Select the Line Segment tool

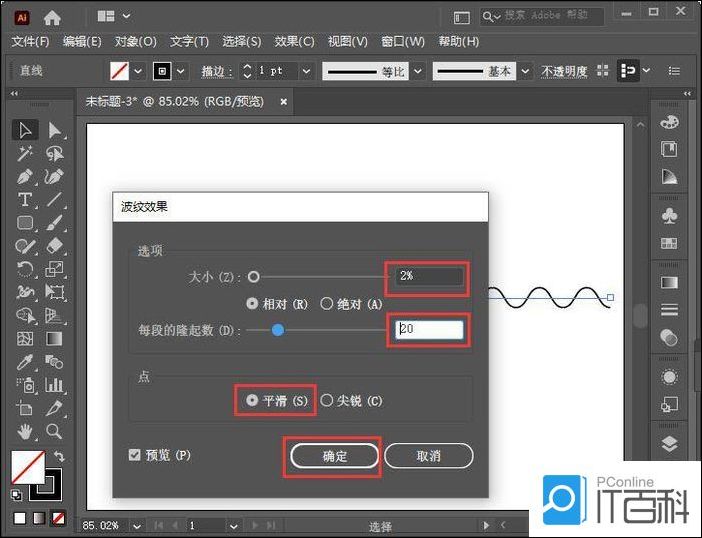point(54,200)
